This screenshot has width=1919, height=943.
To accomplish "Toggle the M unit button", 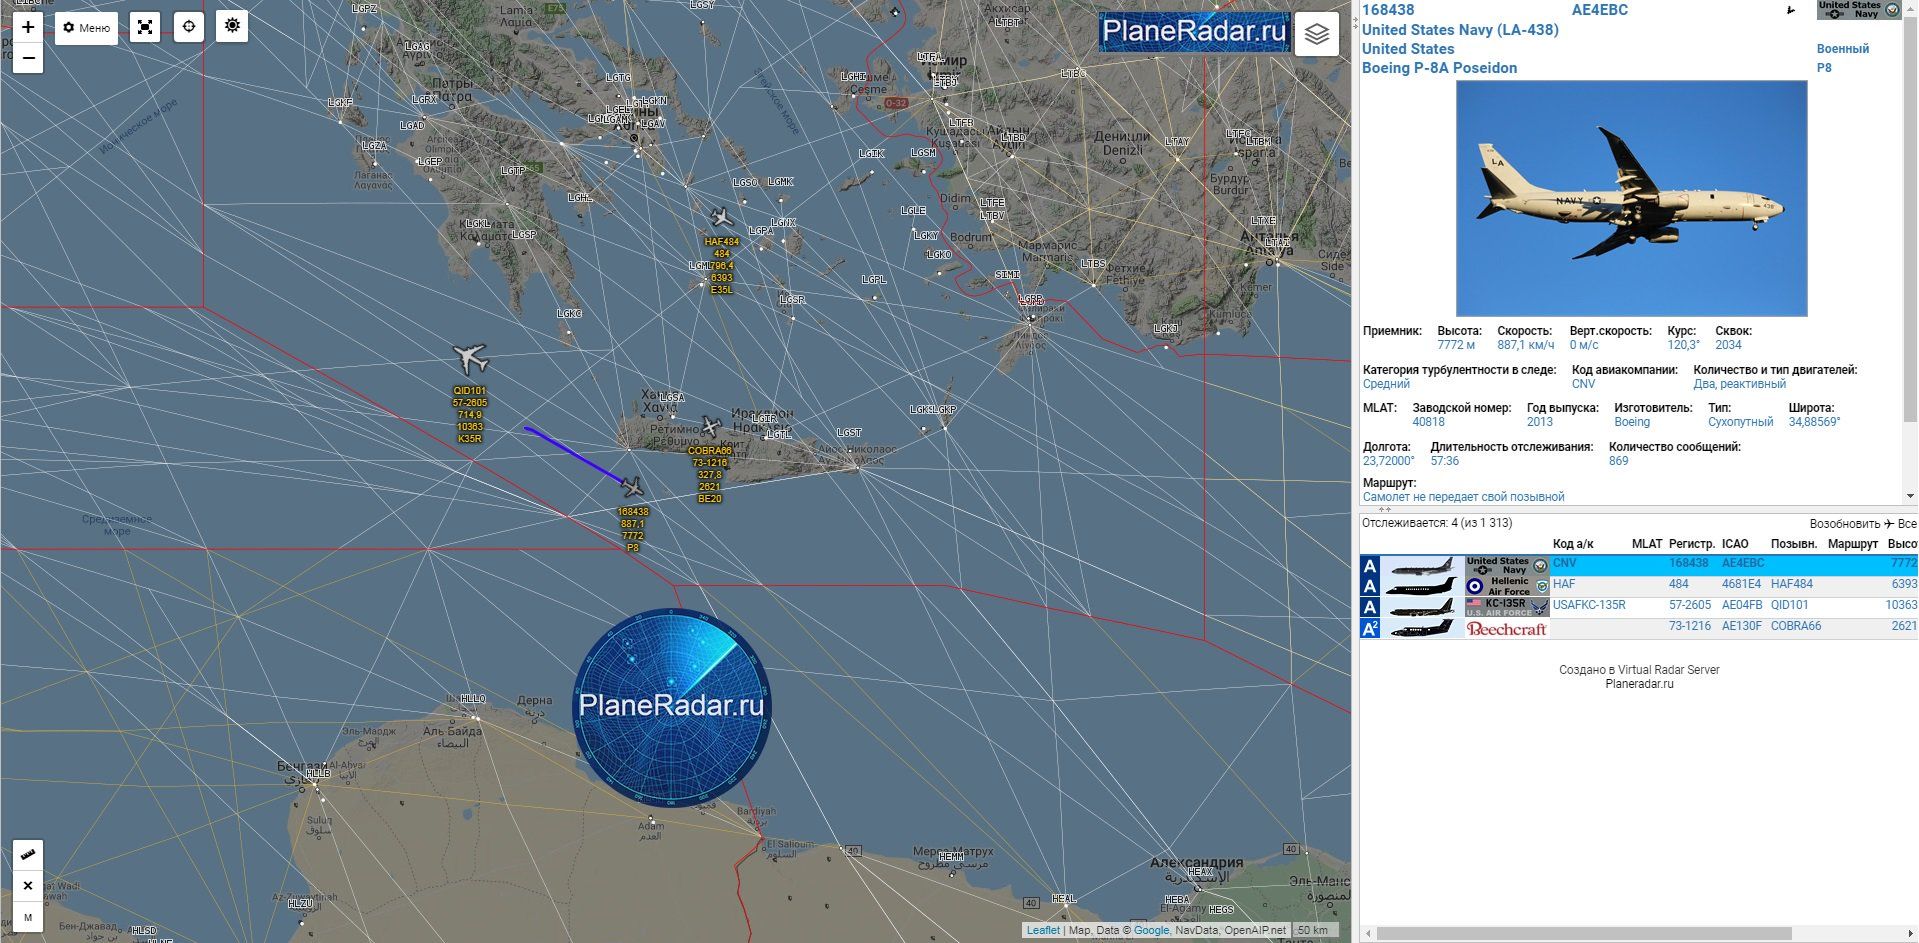I will coord(28,917).
